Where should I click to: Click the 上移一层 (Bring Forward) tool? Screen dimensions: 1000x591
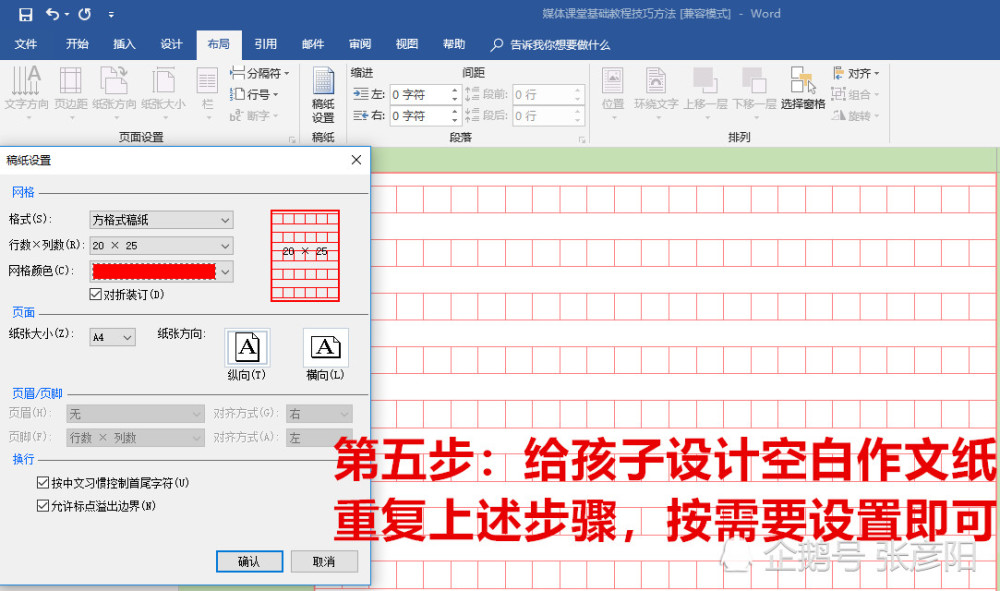tap(705, 92)
